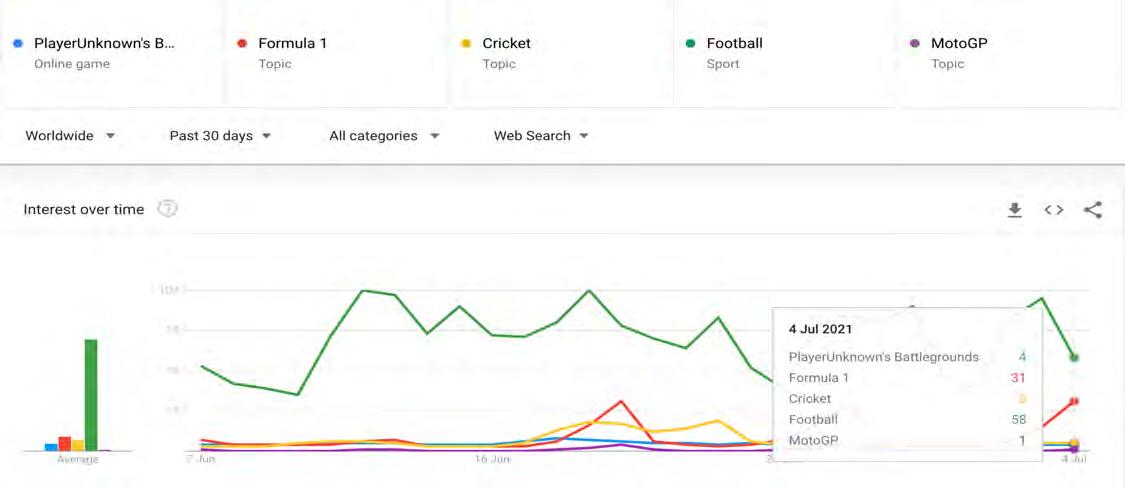Open the All categories dropdown
This screenshot has width=1125, height=487.
(x=384, y=136)
